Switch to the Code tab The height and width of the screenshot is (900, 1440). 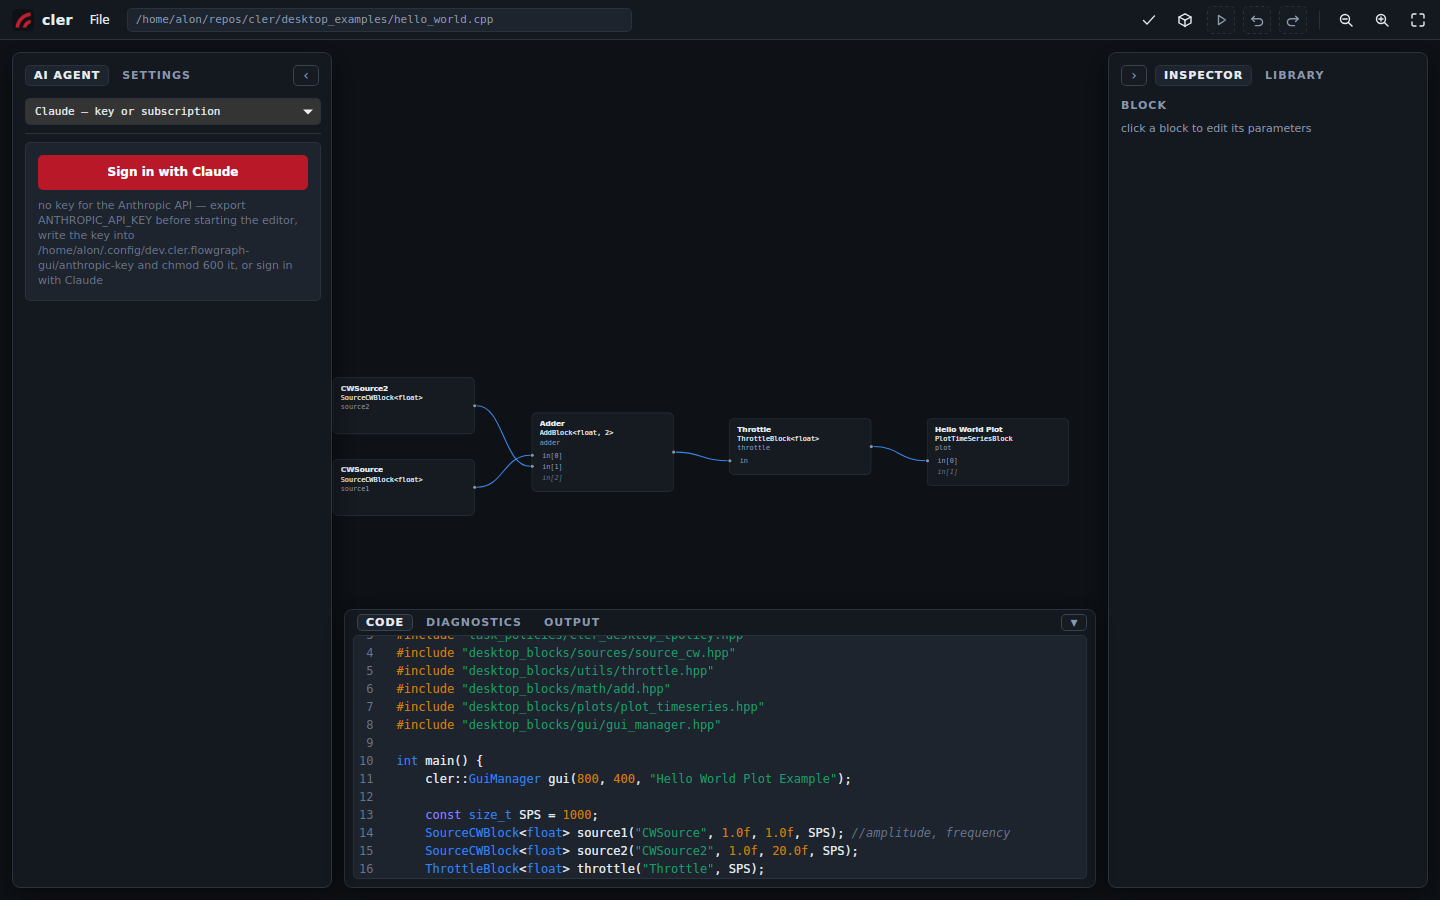385,622
